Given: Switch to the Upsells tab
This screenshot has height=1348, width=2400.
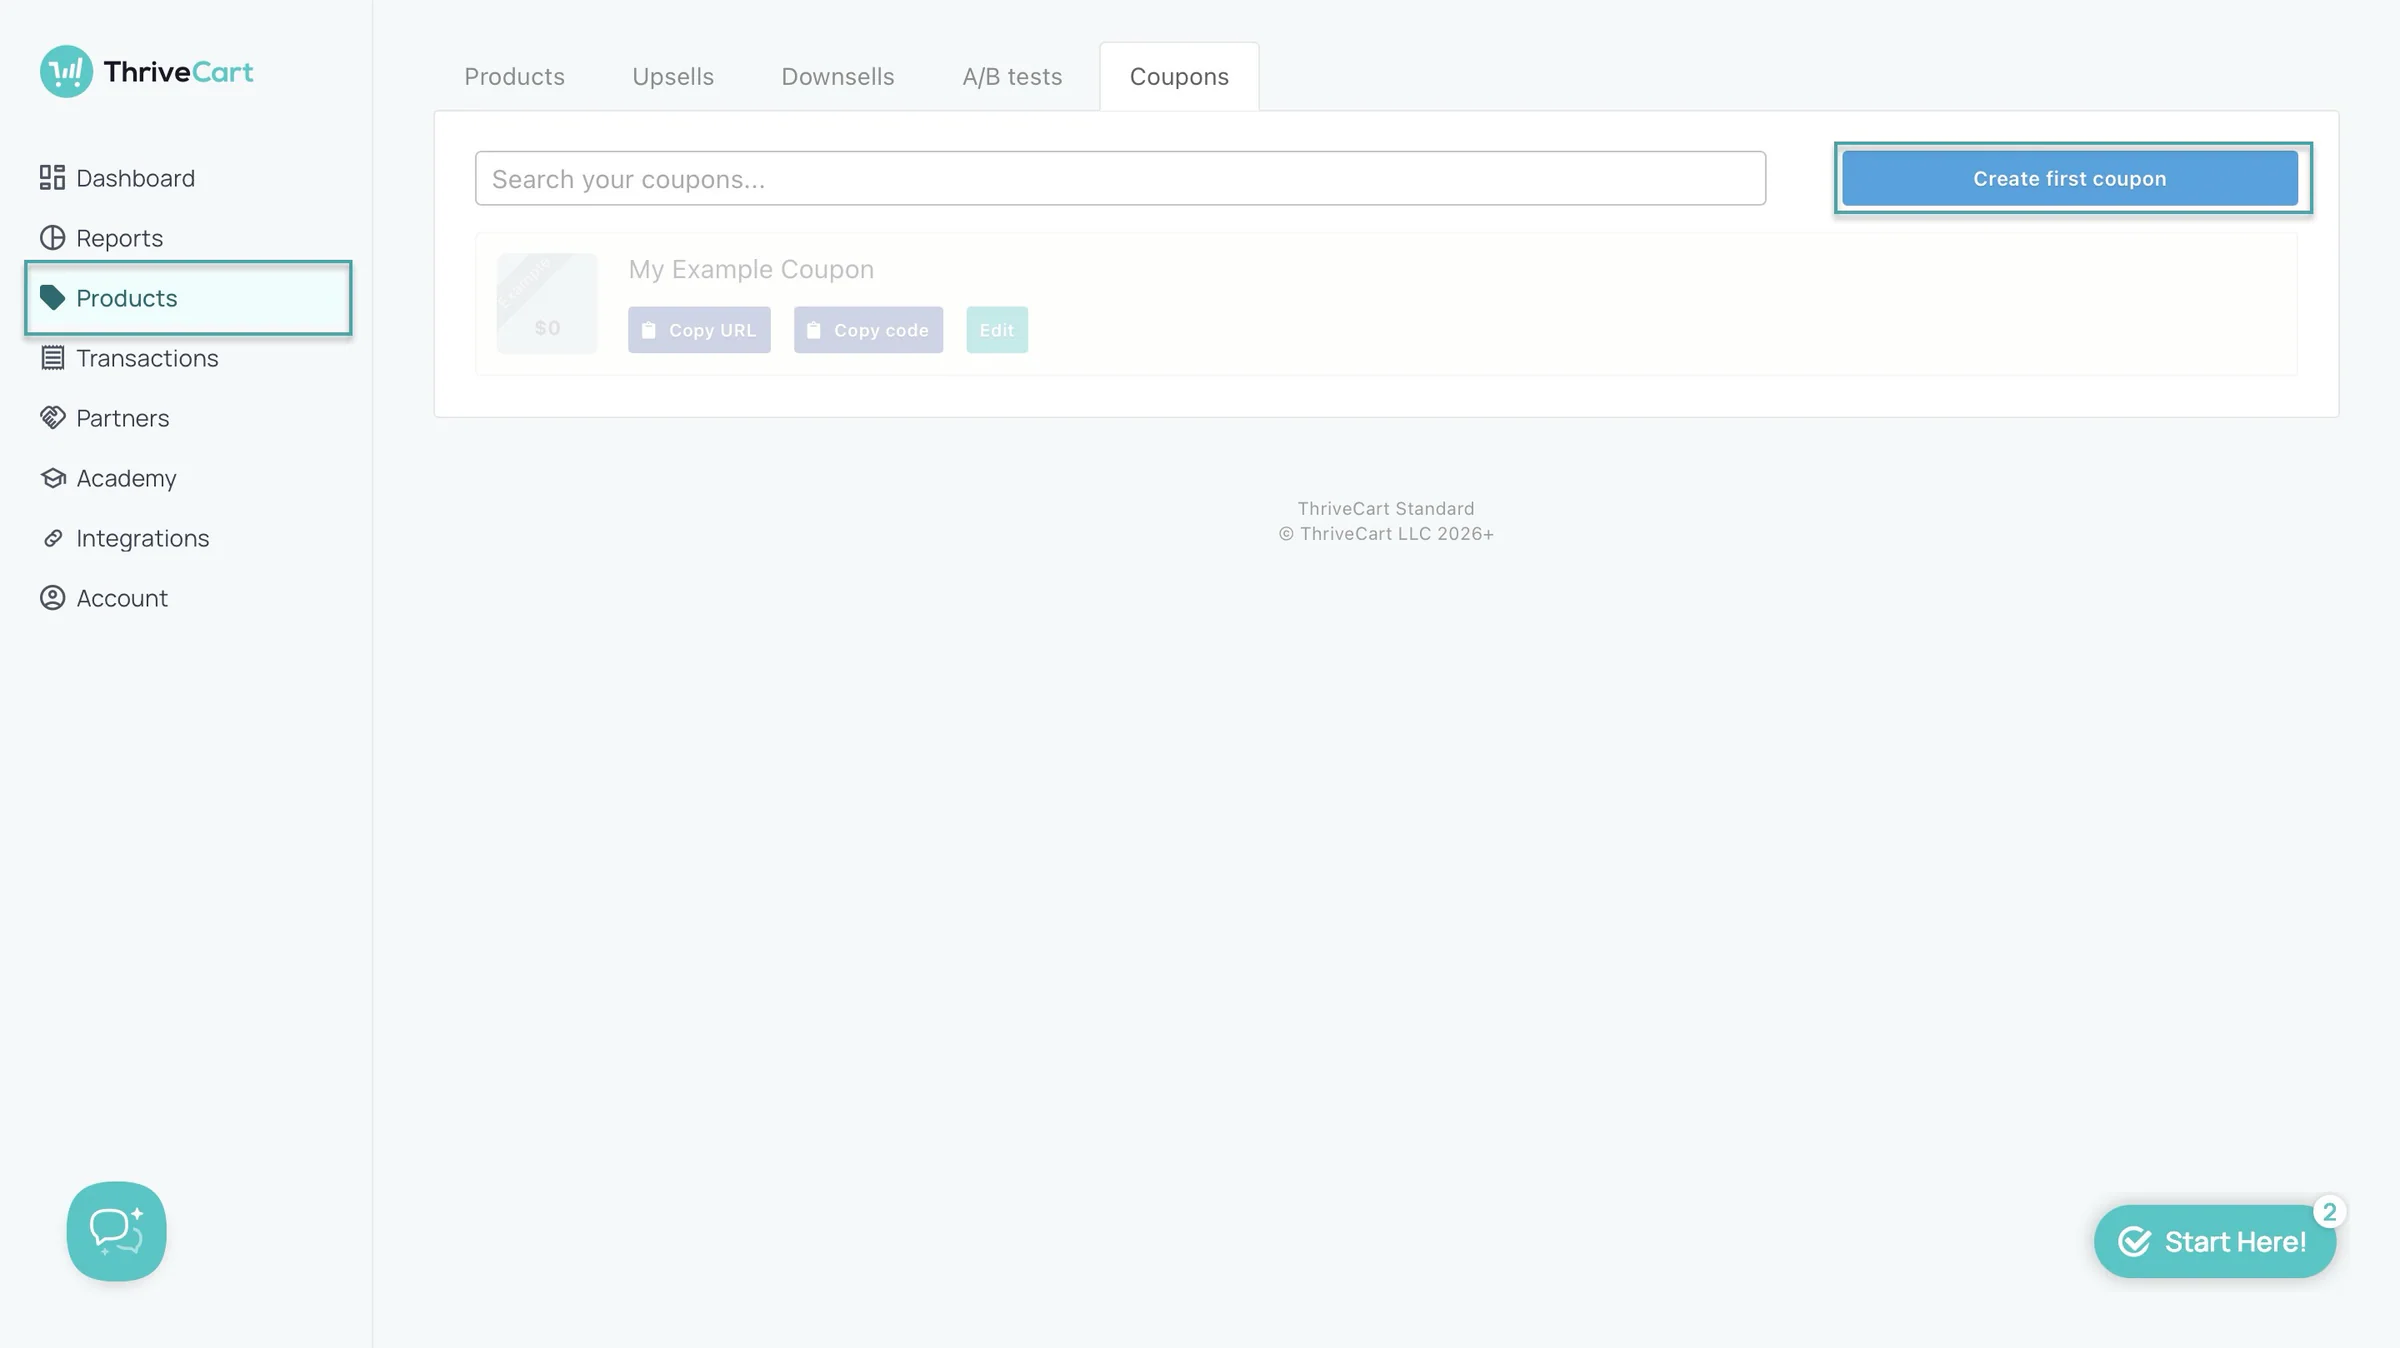Looking at the screenshot, I should pos(673,77).
